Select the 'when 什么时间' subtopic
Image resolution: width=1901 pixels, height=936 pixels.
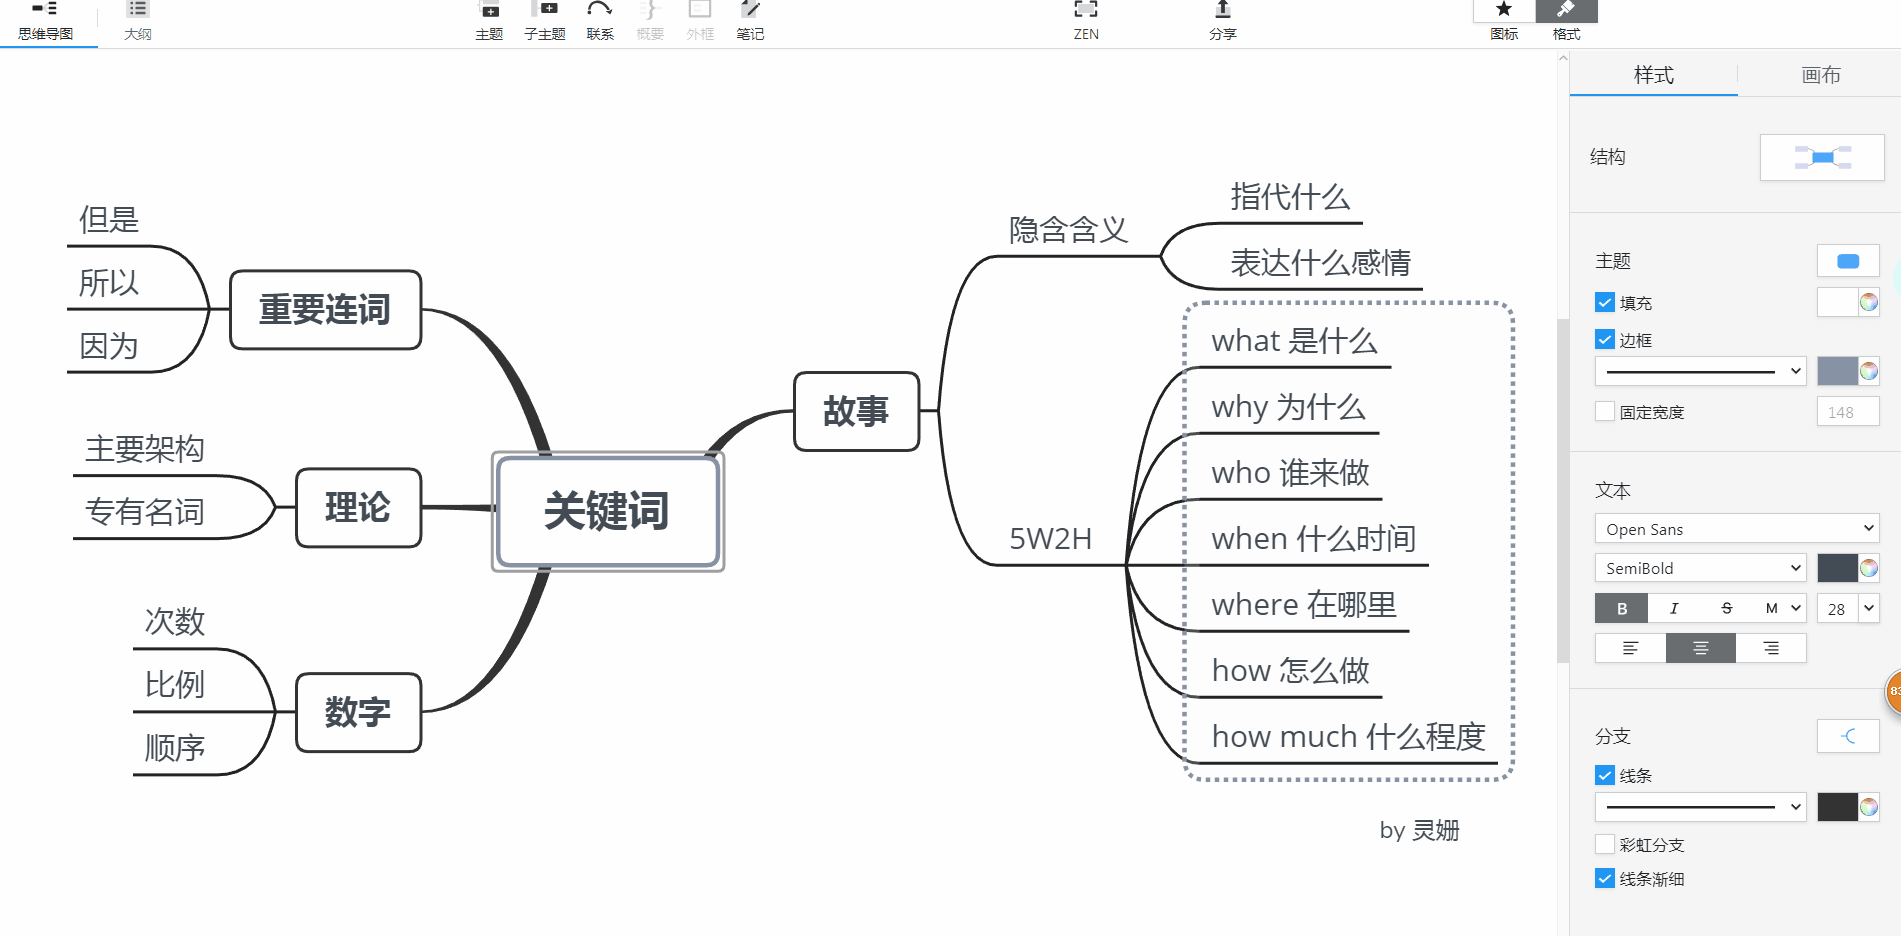[x=1313, y=539]
